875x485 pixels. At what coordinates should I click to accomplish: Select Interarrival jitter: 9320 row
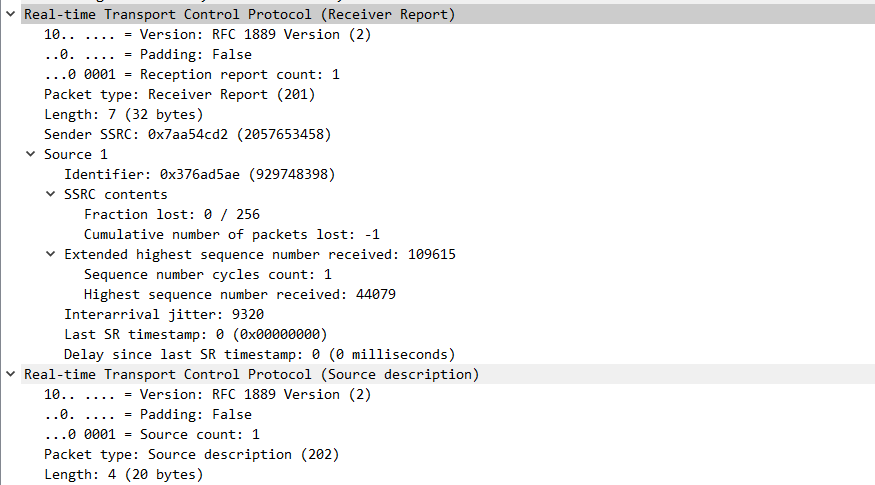[x=164, y=314]
